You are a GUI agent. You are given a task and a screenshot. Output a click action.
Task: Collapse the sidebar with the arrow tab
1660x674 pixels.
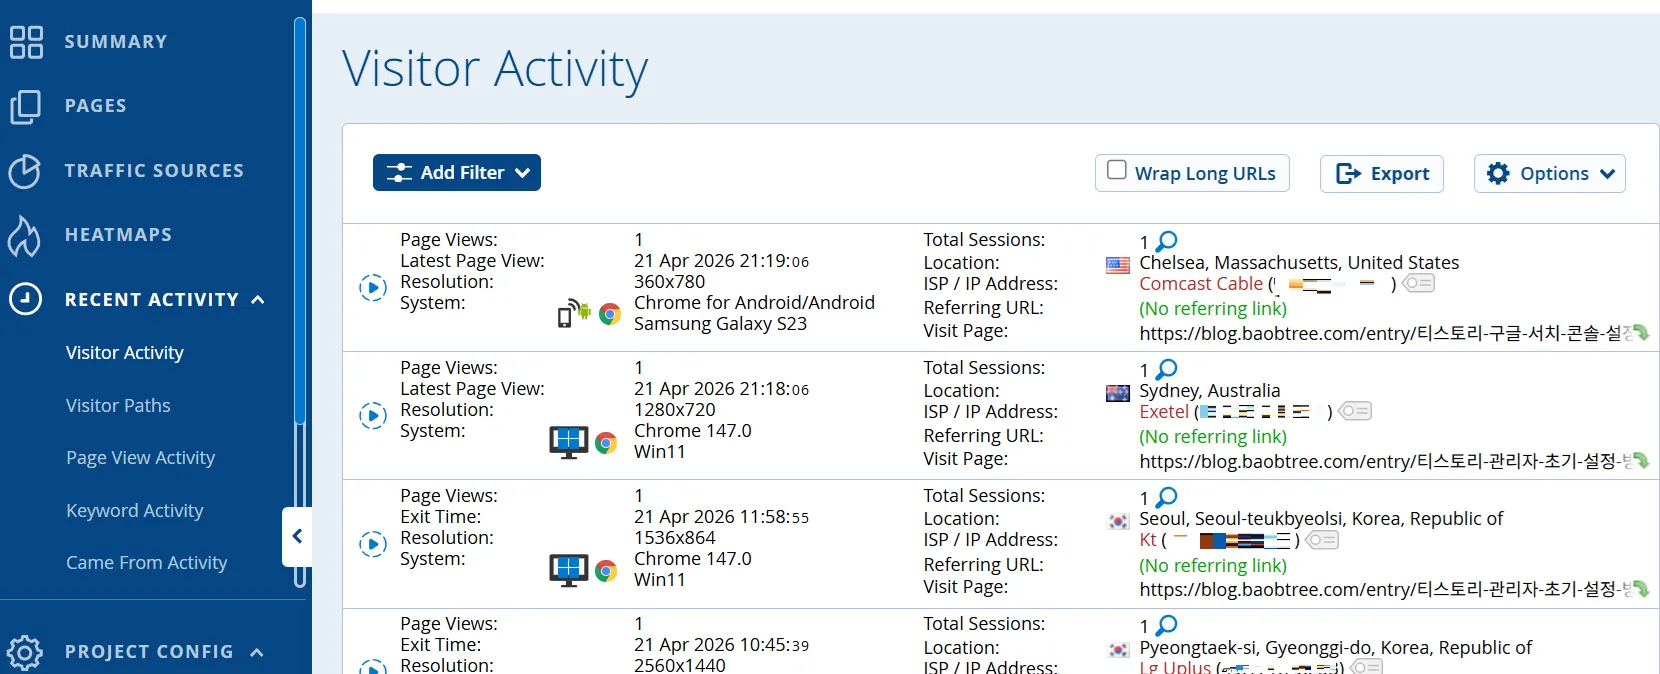297,537
